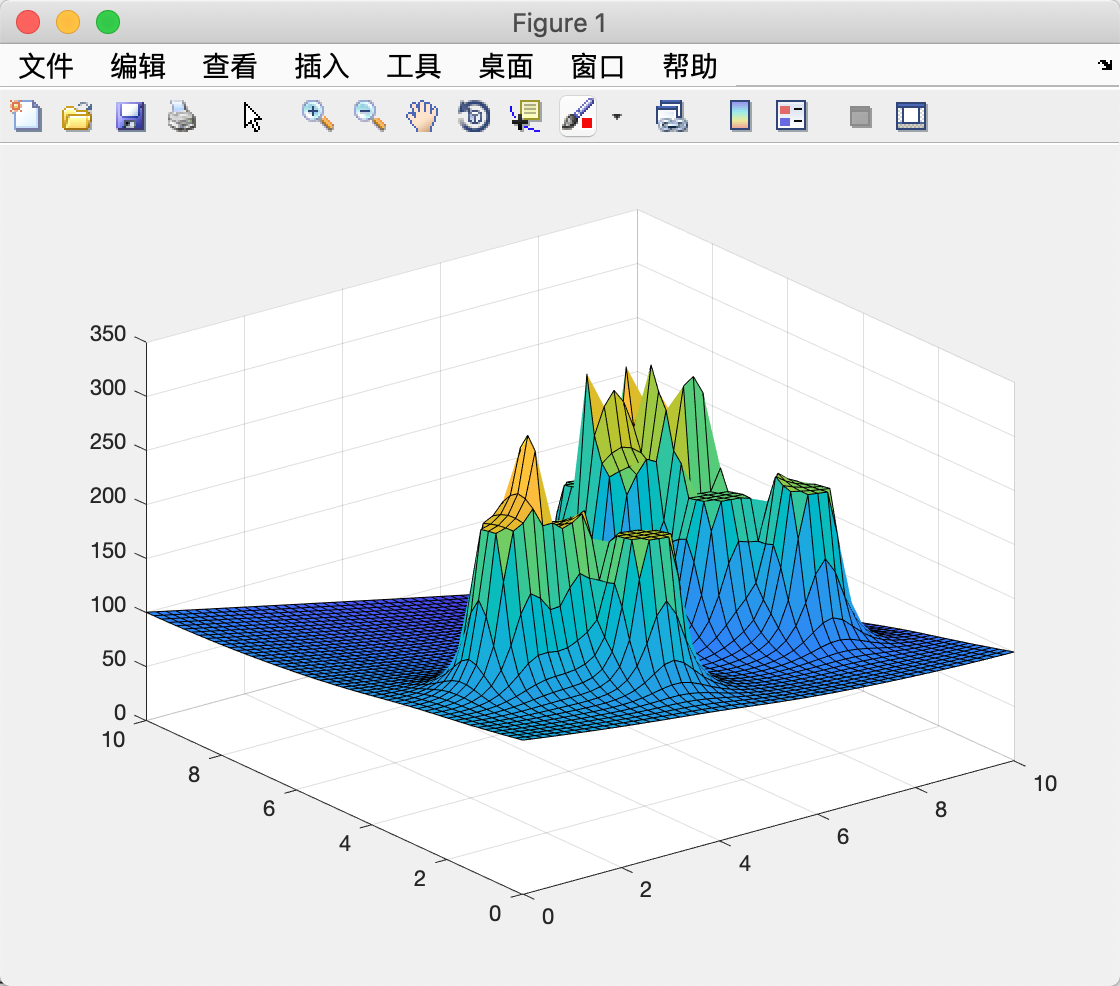
Task: Save the figure with the floppy disk icon
Action: click(130, 116)
